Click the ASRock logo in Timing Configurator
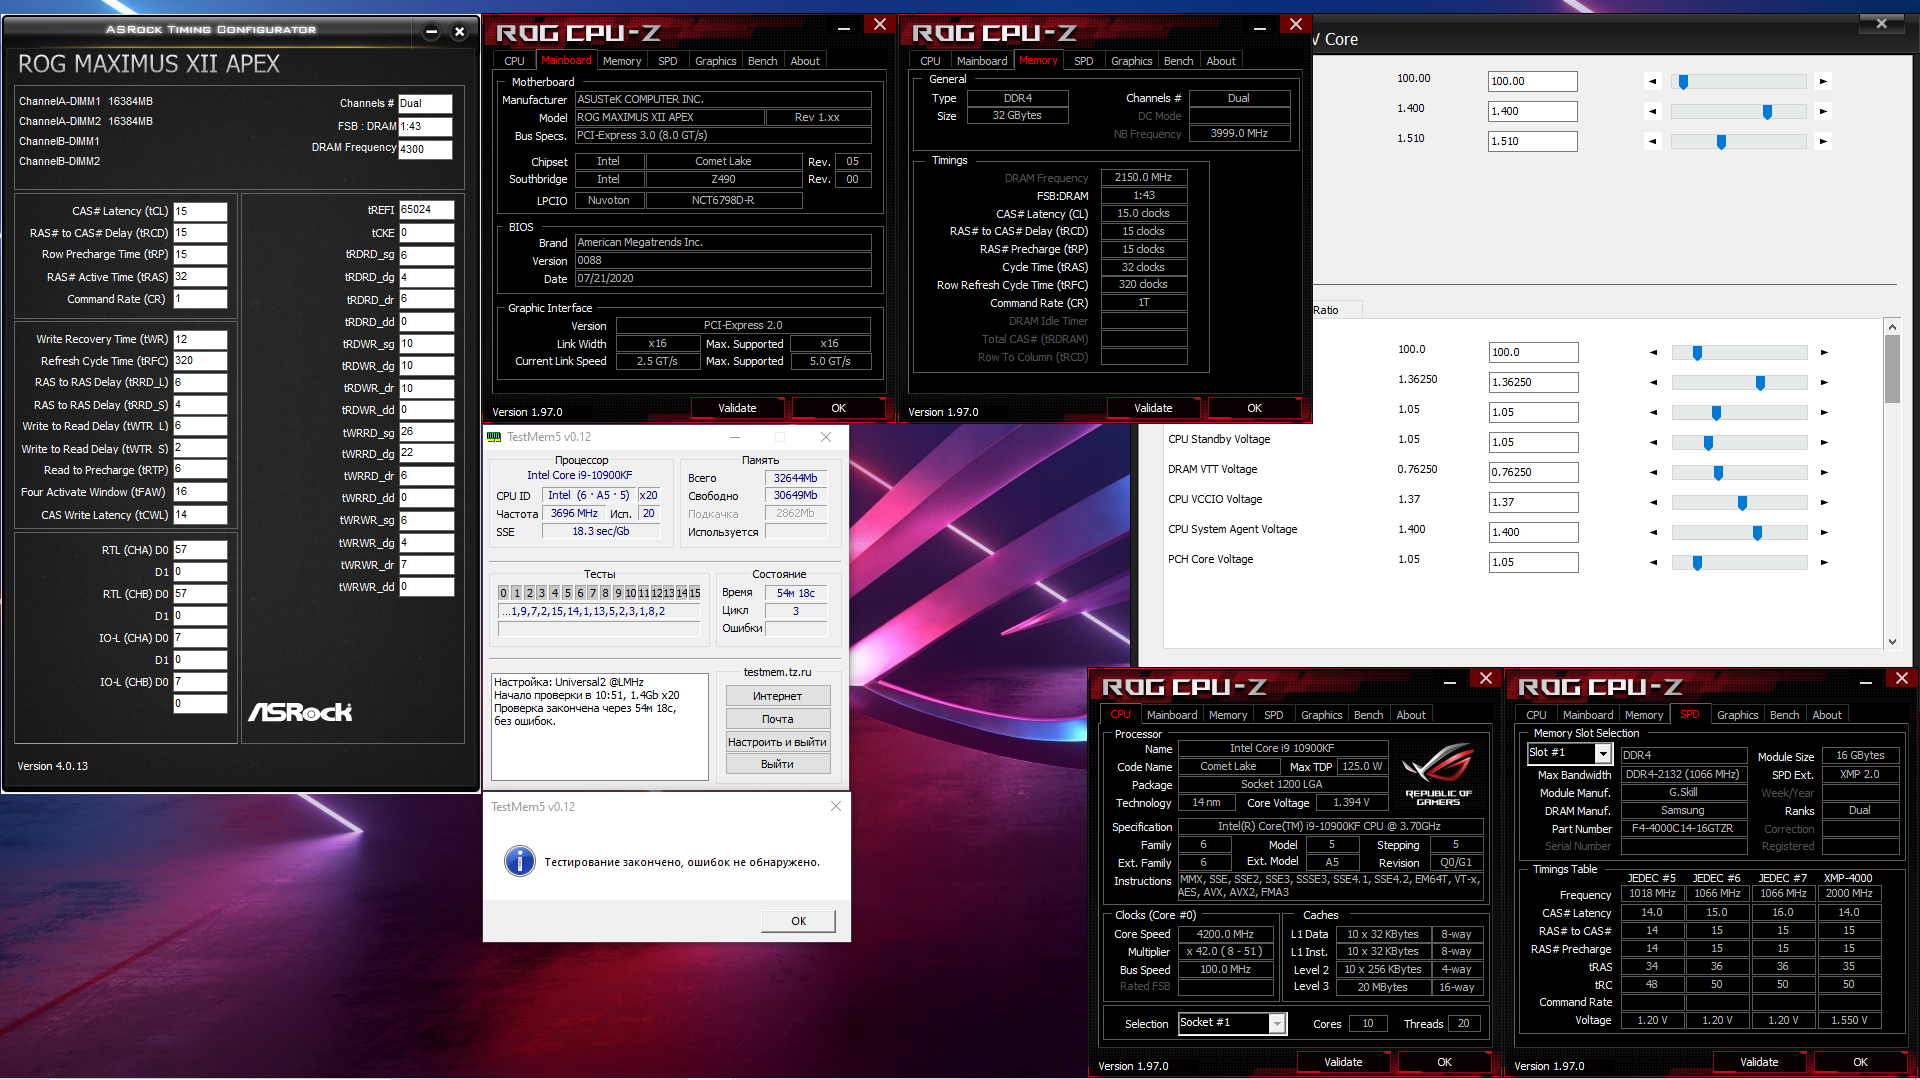The height and width of the screenshot is (1080, 1920). (x=300, y=712)
